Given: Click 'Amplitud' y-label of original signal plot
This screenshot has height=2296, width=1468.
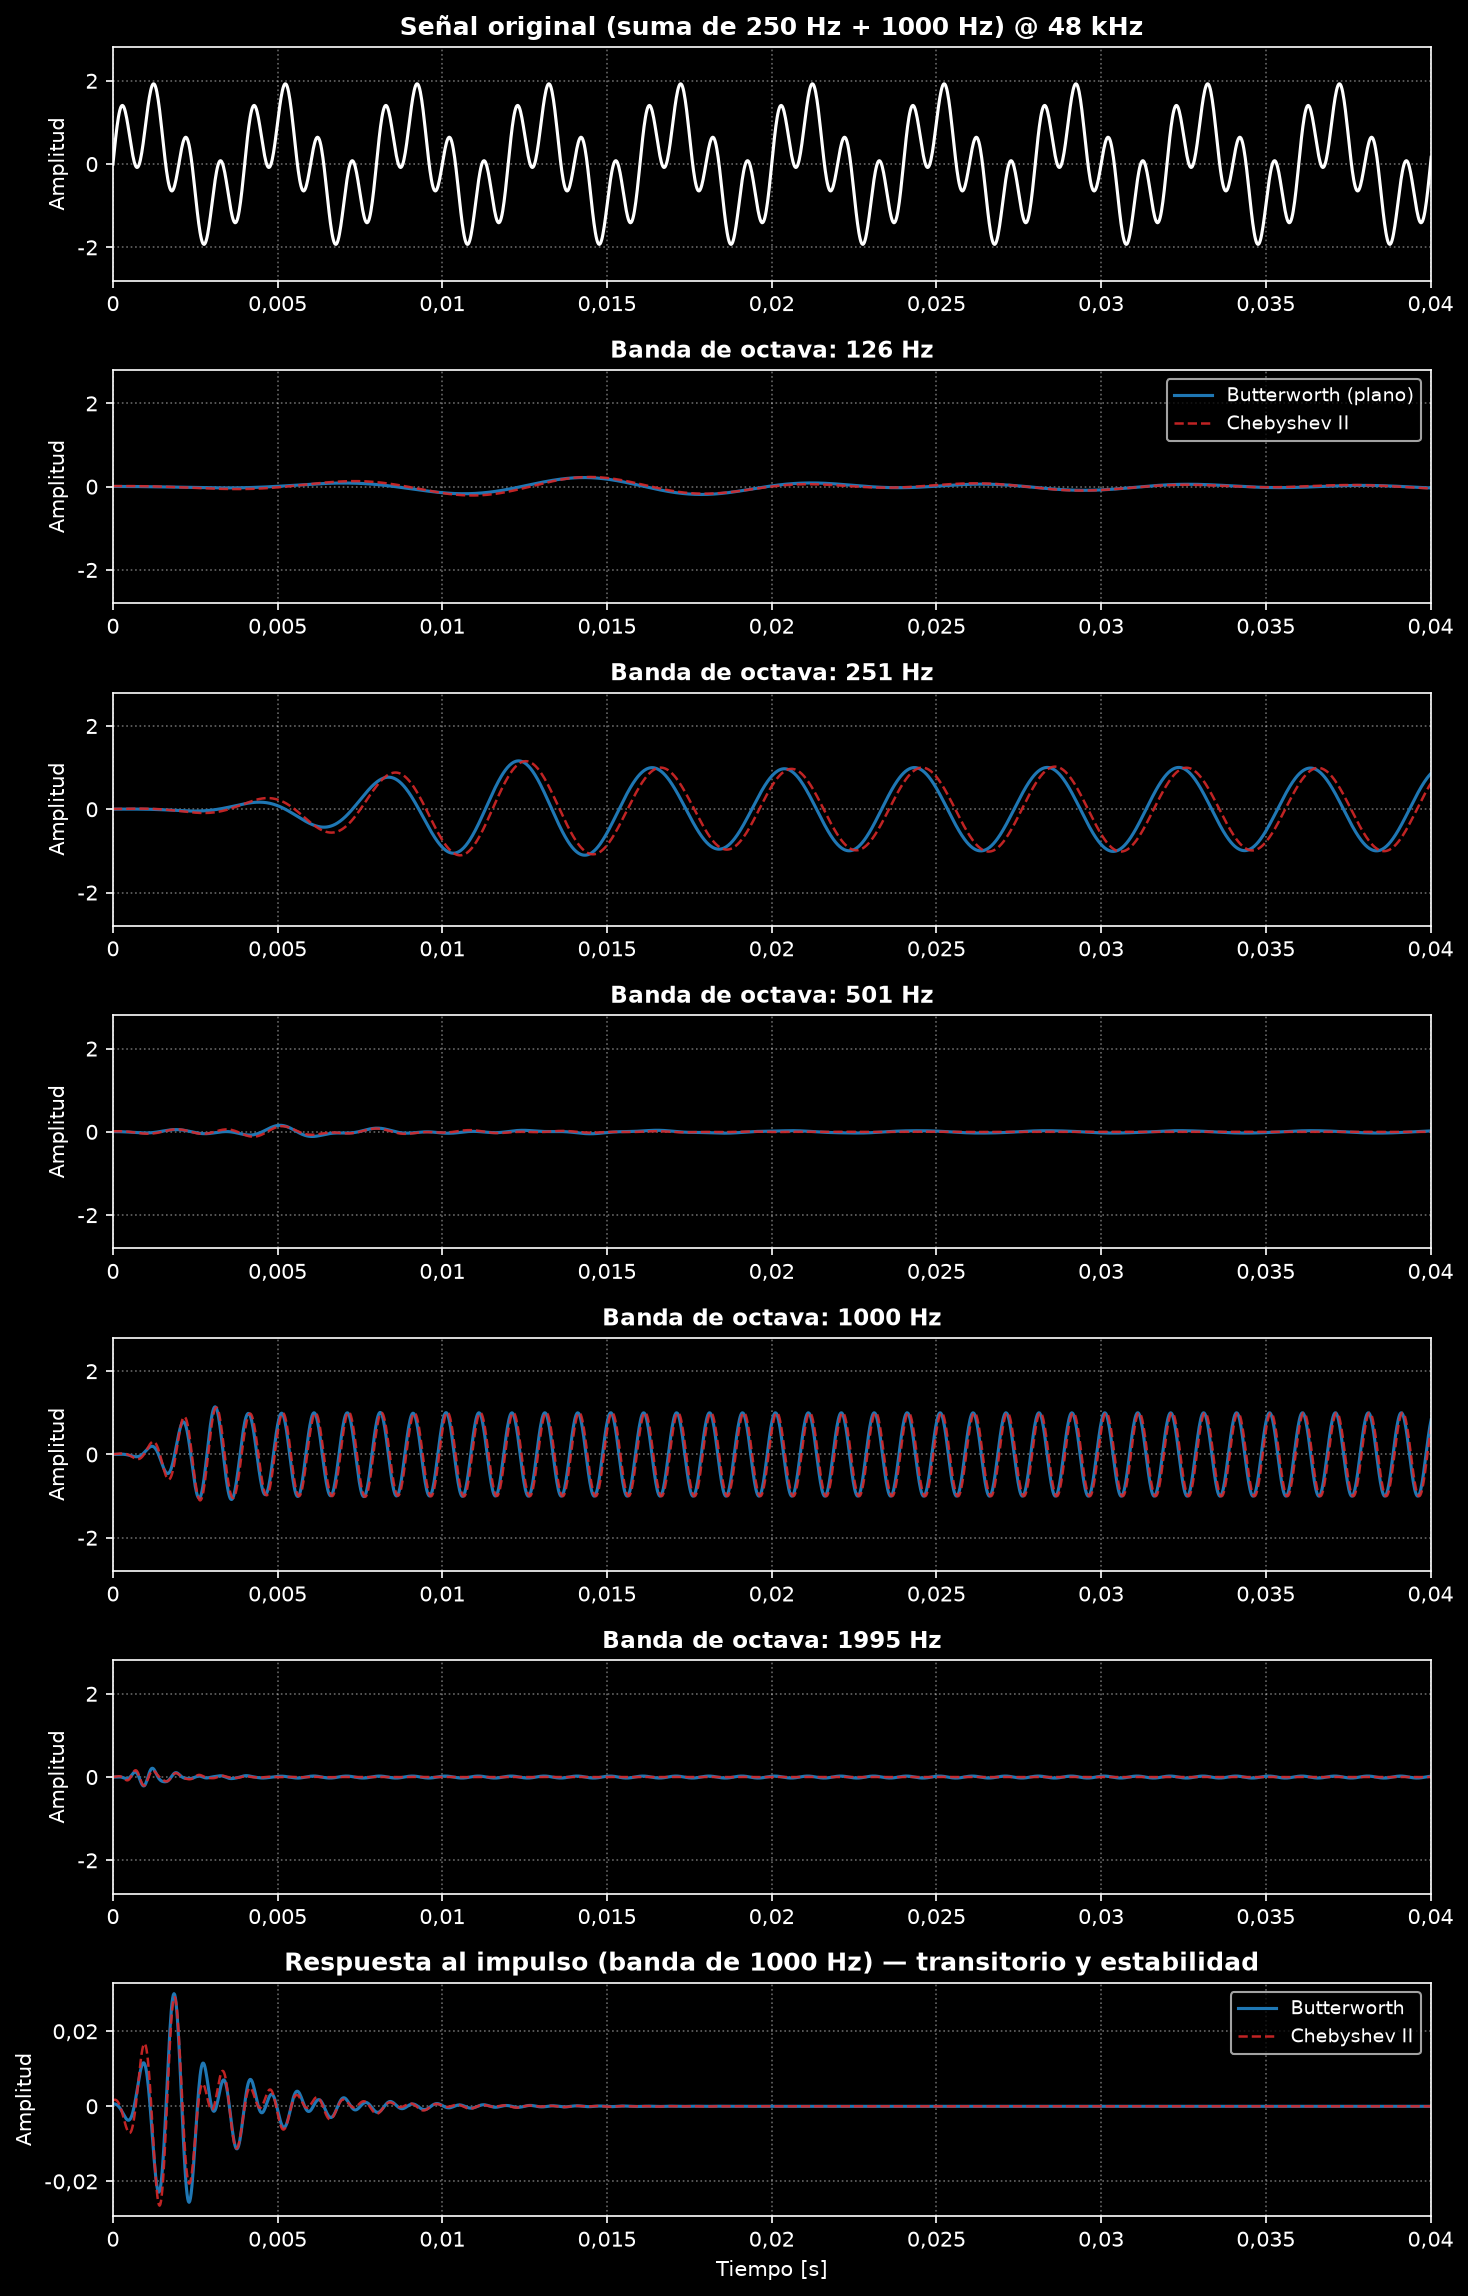Looking at the screenshot, I should (57, 164).
